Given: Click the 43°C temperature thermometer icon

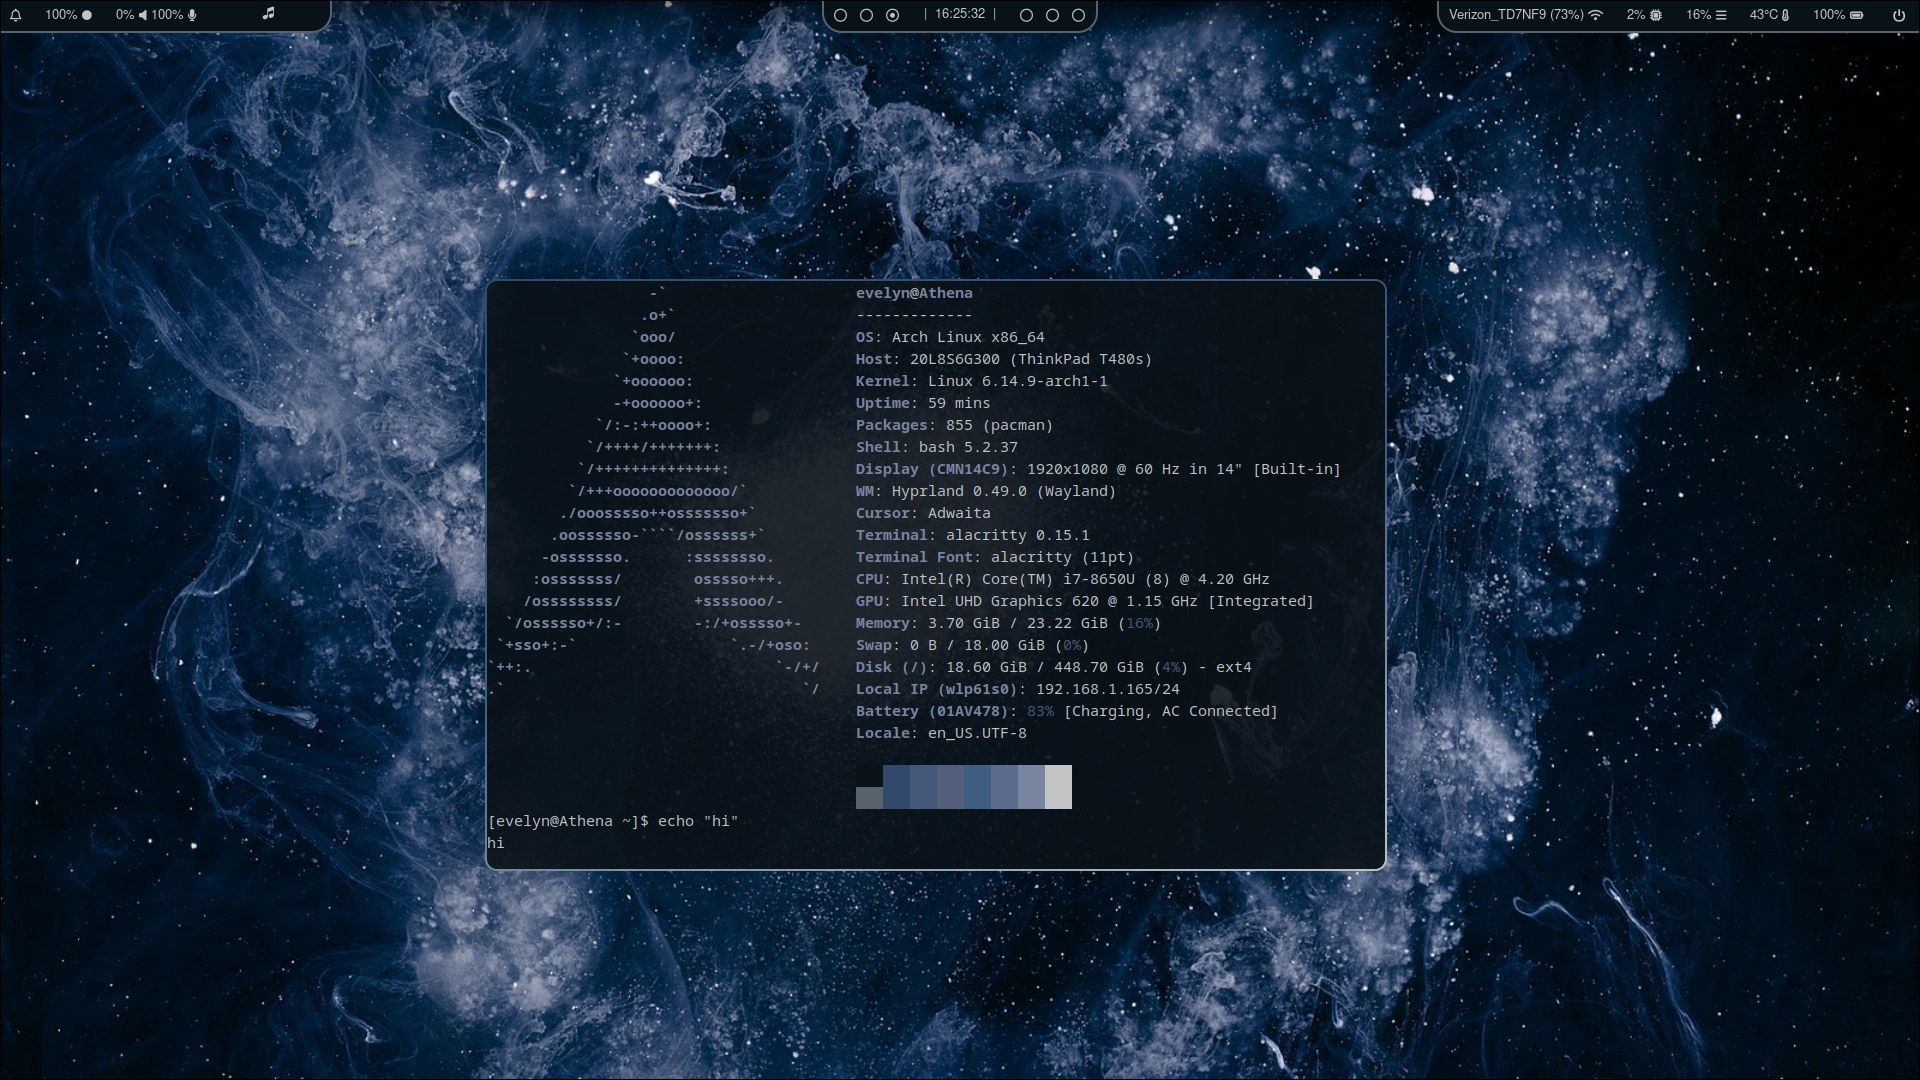Looking at the screenshot, I should (1785, 15).
